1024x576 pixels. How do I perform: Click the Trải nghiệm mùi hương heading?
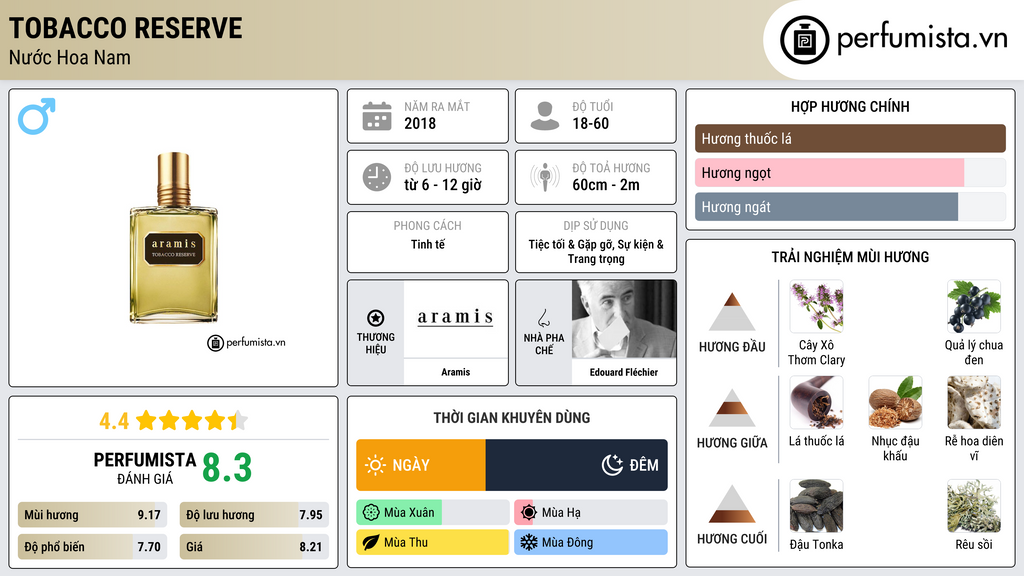pyautogui.click(x=850, y=257)
